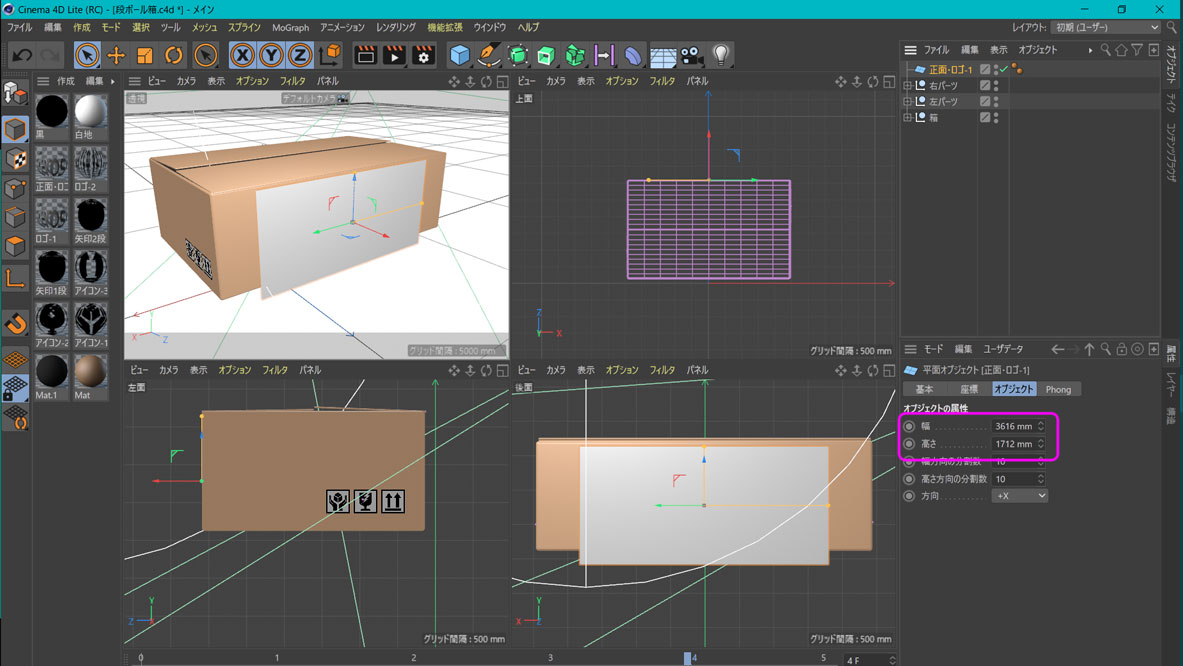This screenshot has width=1183, height=666.
Task: Expand the 箱 object hierarchy
Action: point(908,118)
